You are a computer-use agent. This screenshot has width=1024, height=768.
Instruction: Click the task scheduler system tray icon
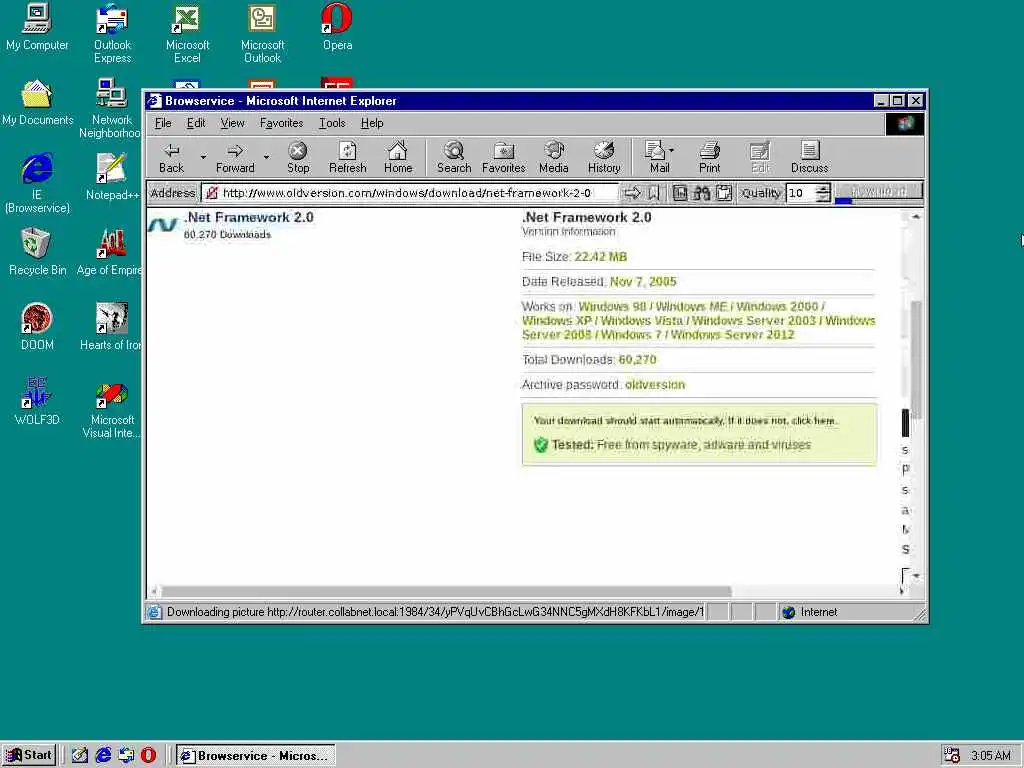click(x=952, y=755)
